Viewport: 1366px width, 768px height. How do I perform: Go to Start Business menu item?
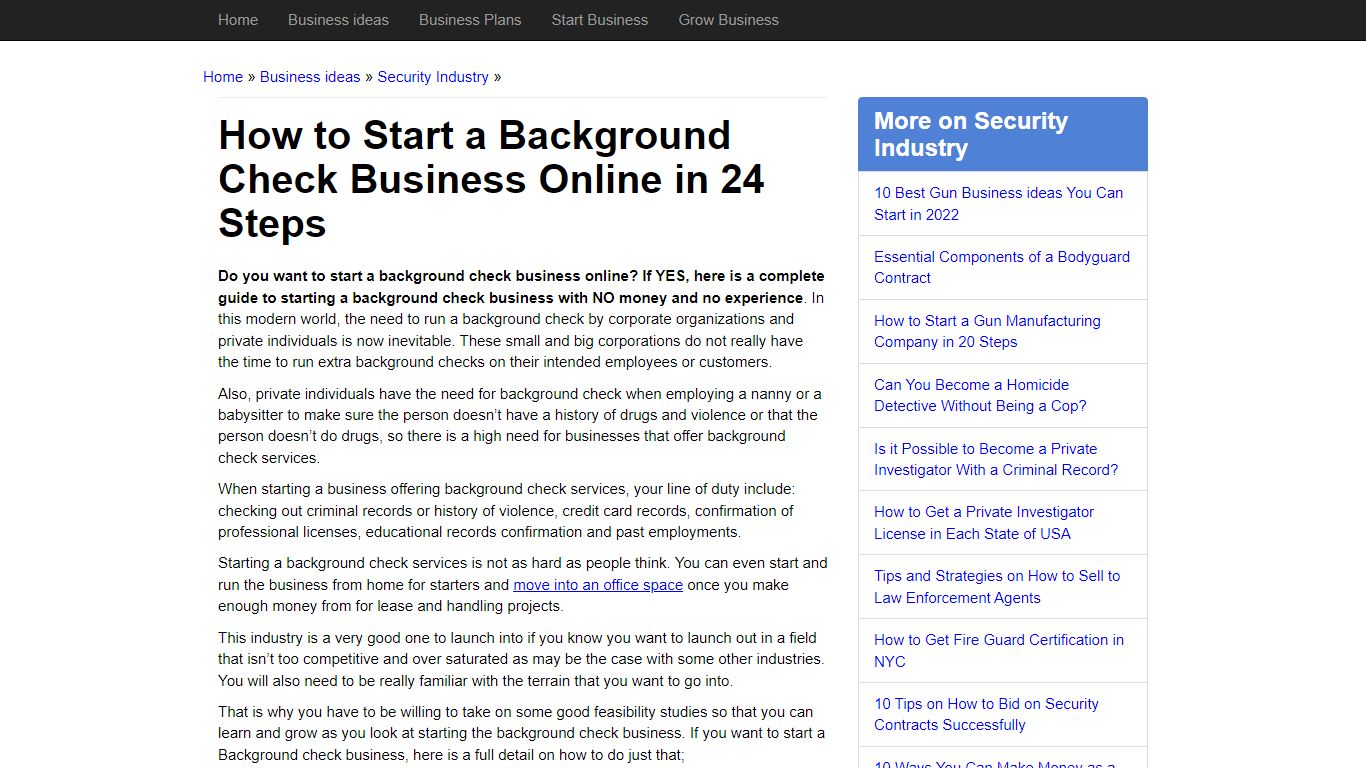[600, 20]
